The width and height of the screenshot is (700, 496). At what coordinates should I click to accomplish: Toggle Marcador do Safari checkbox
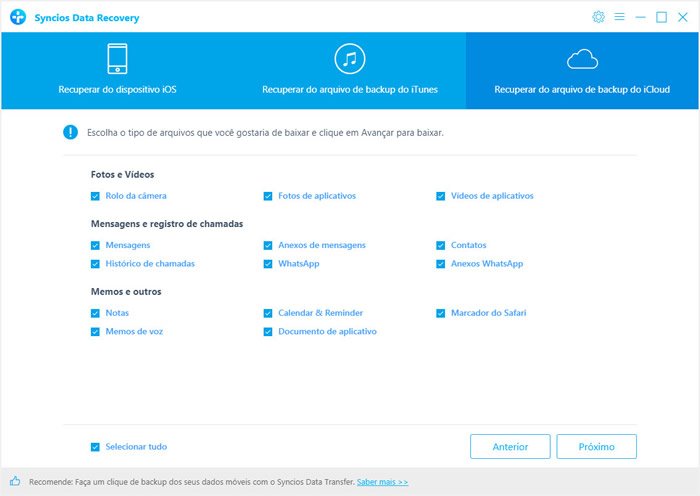pyautogui.click(x=441, y=313)
